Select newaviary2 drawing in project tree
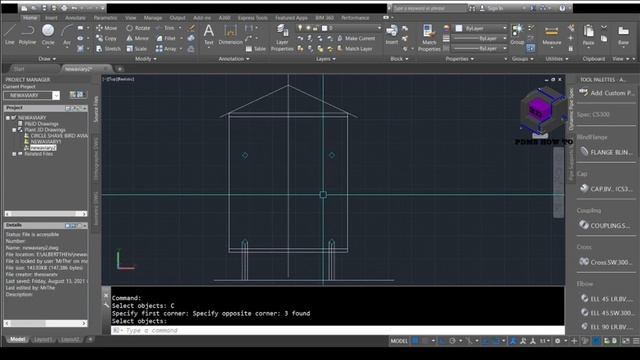The image size is (640, 360). (x=43, y=148)
